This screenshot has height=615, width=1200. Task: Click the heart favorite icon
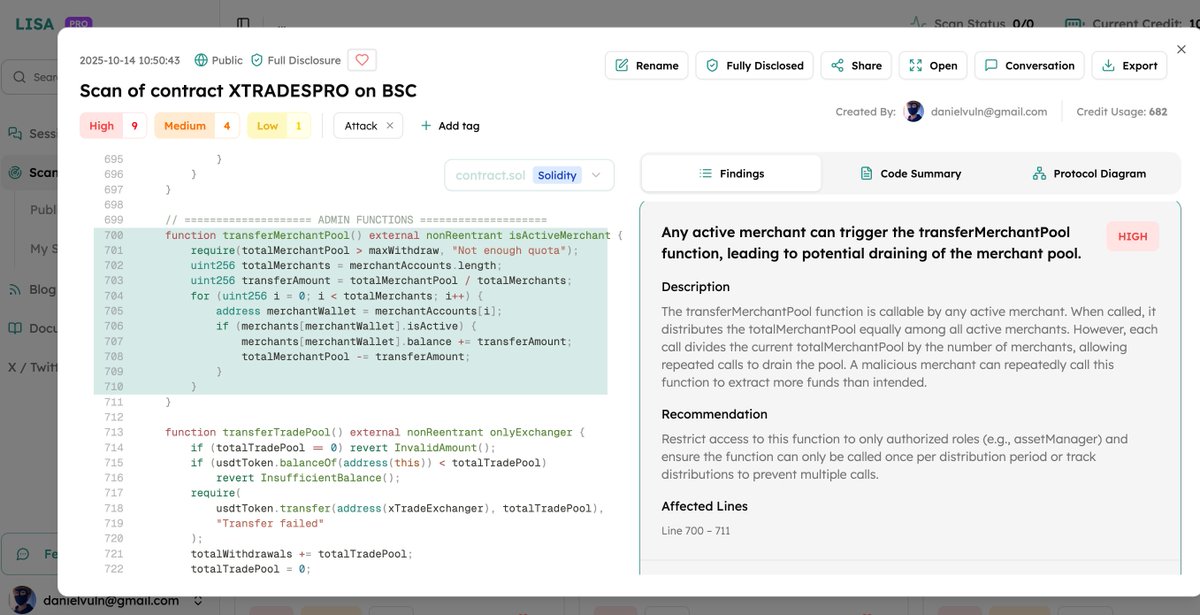click(x=362, y=60)
